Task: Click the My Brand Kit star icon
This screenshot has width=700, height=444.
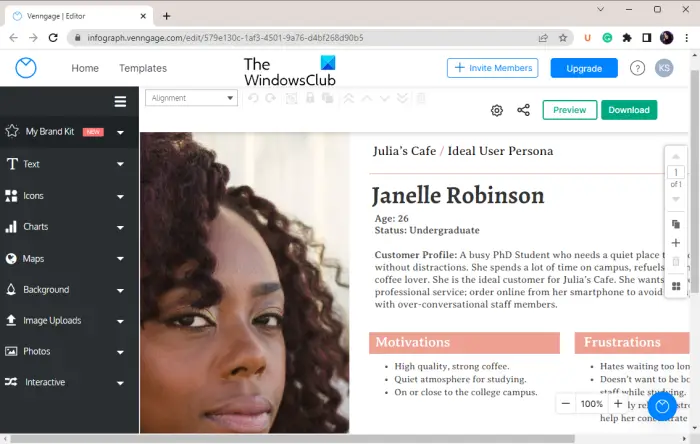Action: pyautogui.click(x=12, y=131)
